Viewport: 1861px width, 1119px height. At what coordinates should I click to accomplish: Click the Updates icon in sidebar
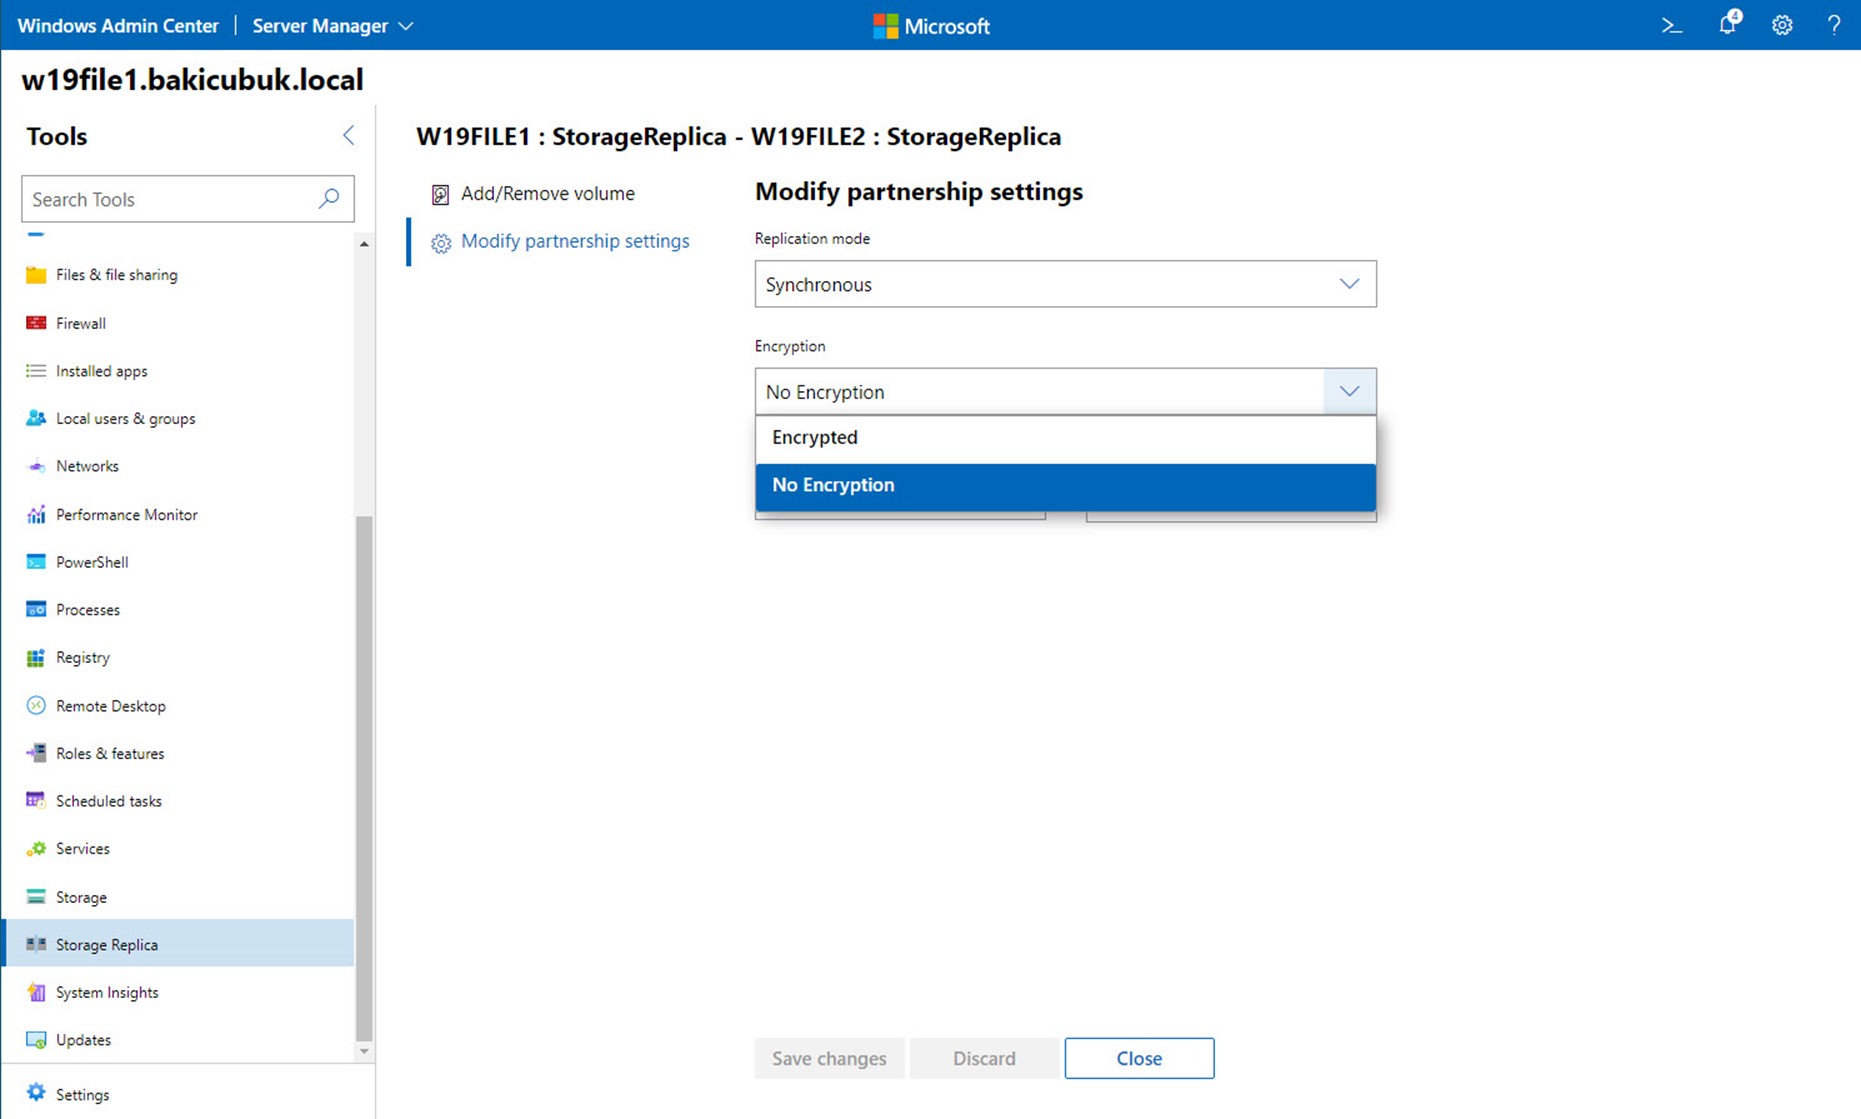pos(36,1040)
